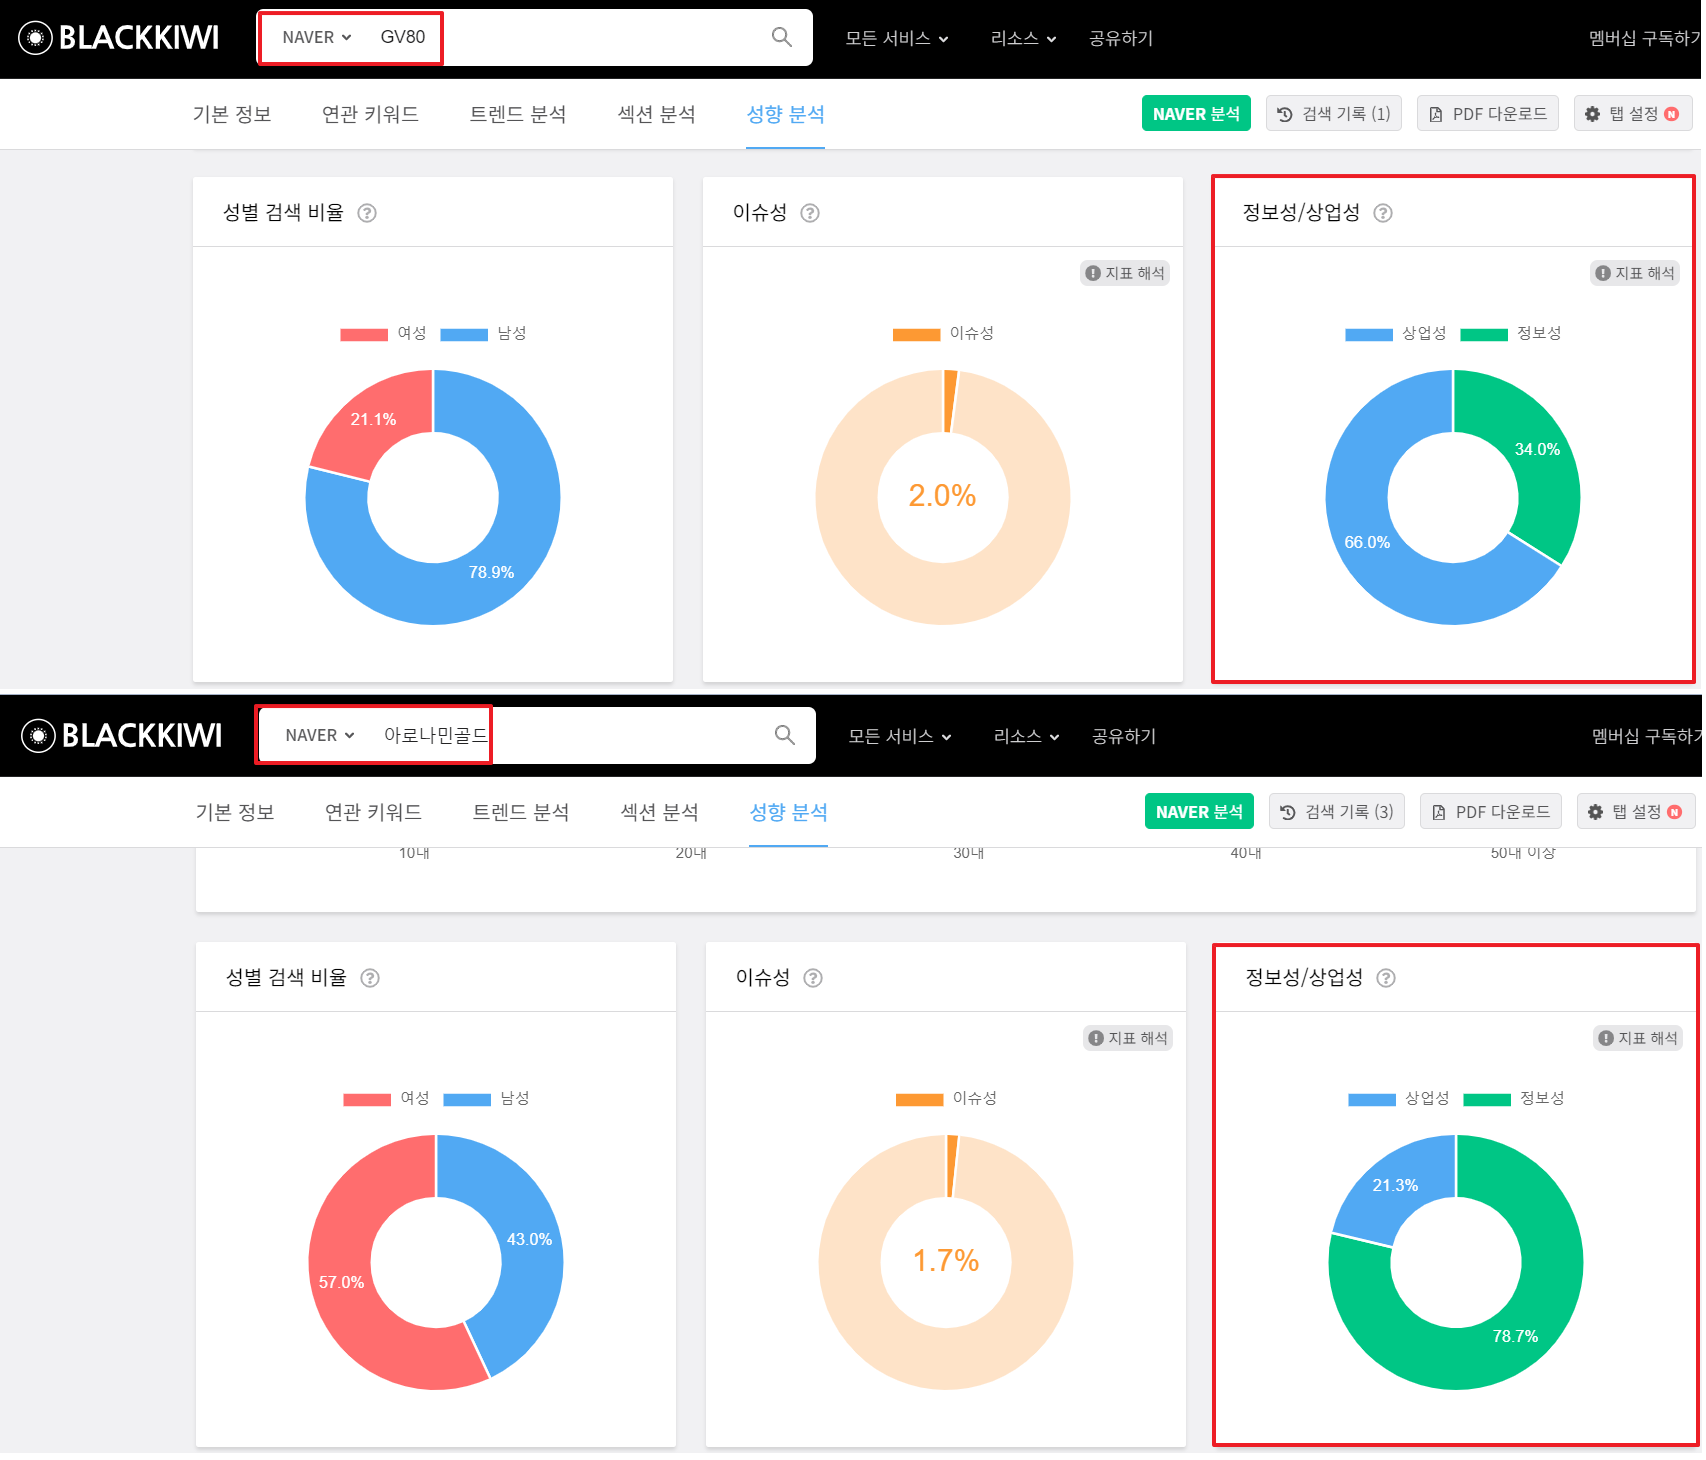Click 지표 해석 in top 정보성/상업성 card

coord(1635,273)
